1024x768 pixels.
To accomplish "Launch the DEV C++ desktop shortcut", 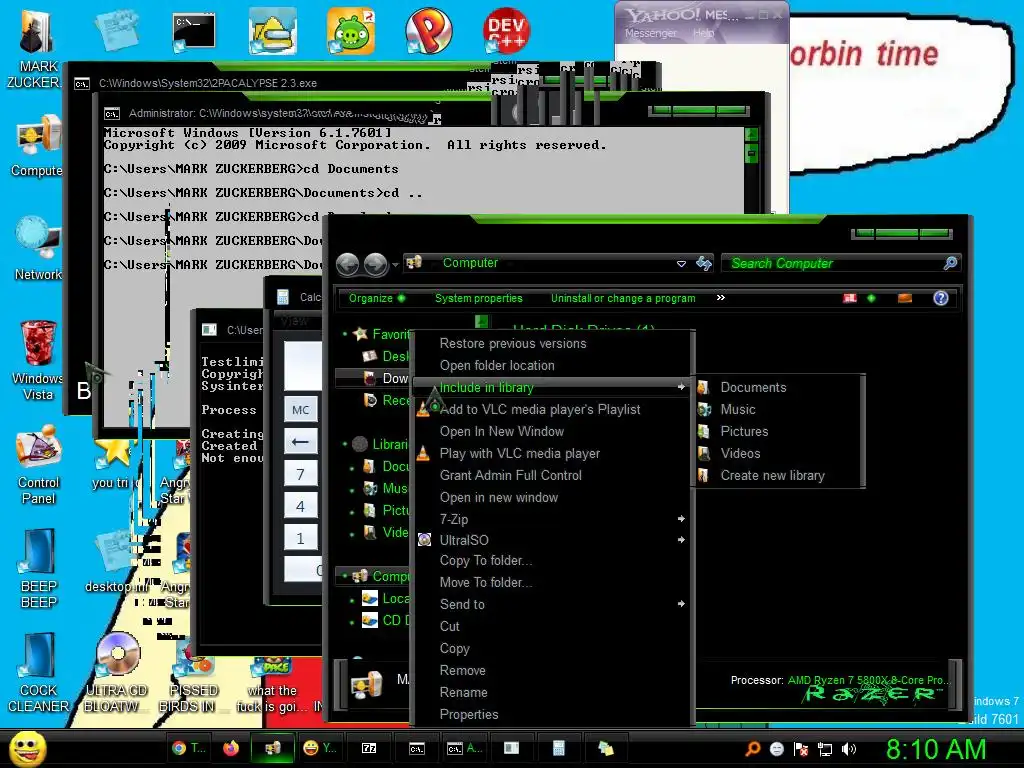I will (506, 31).
